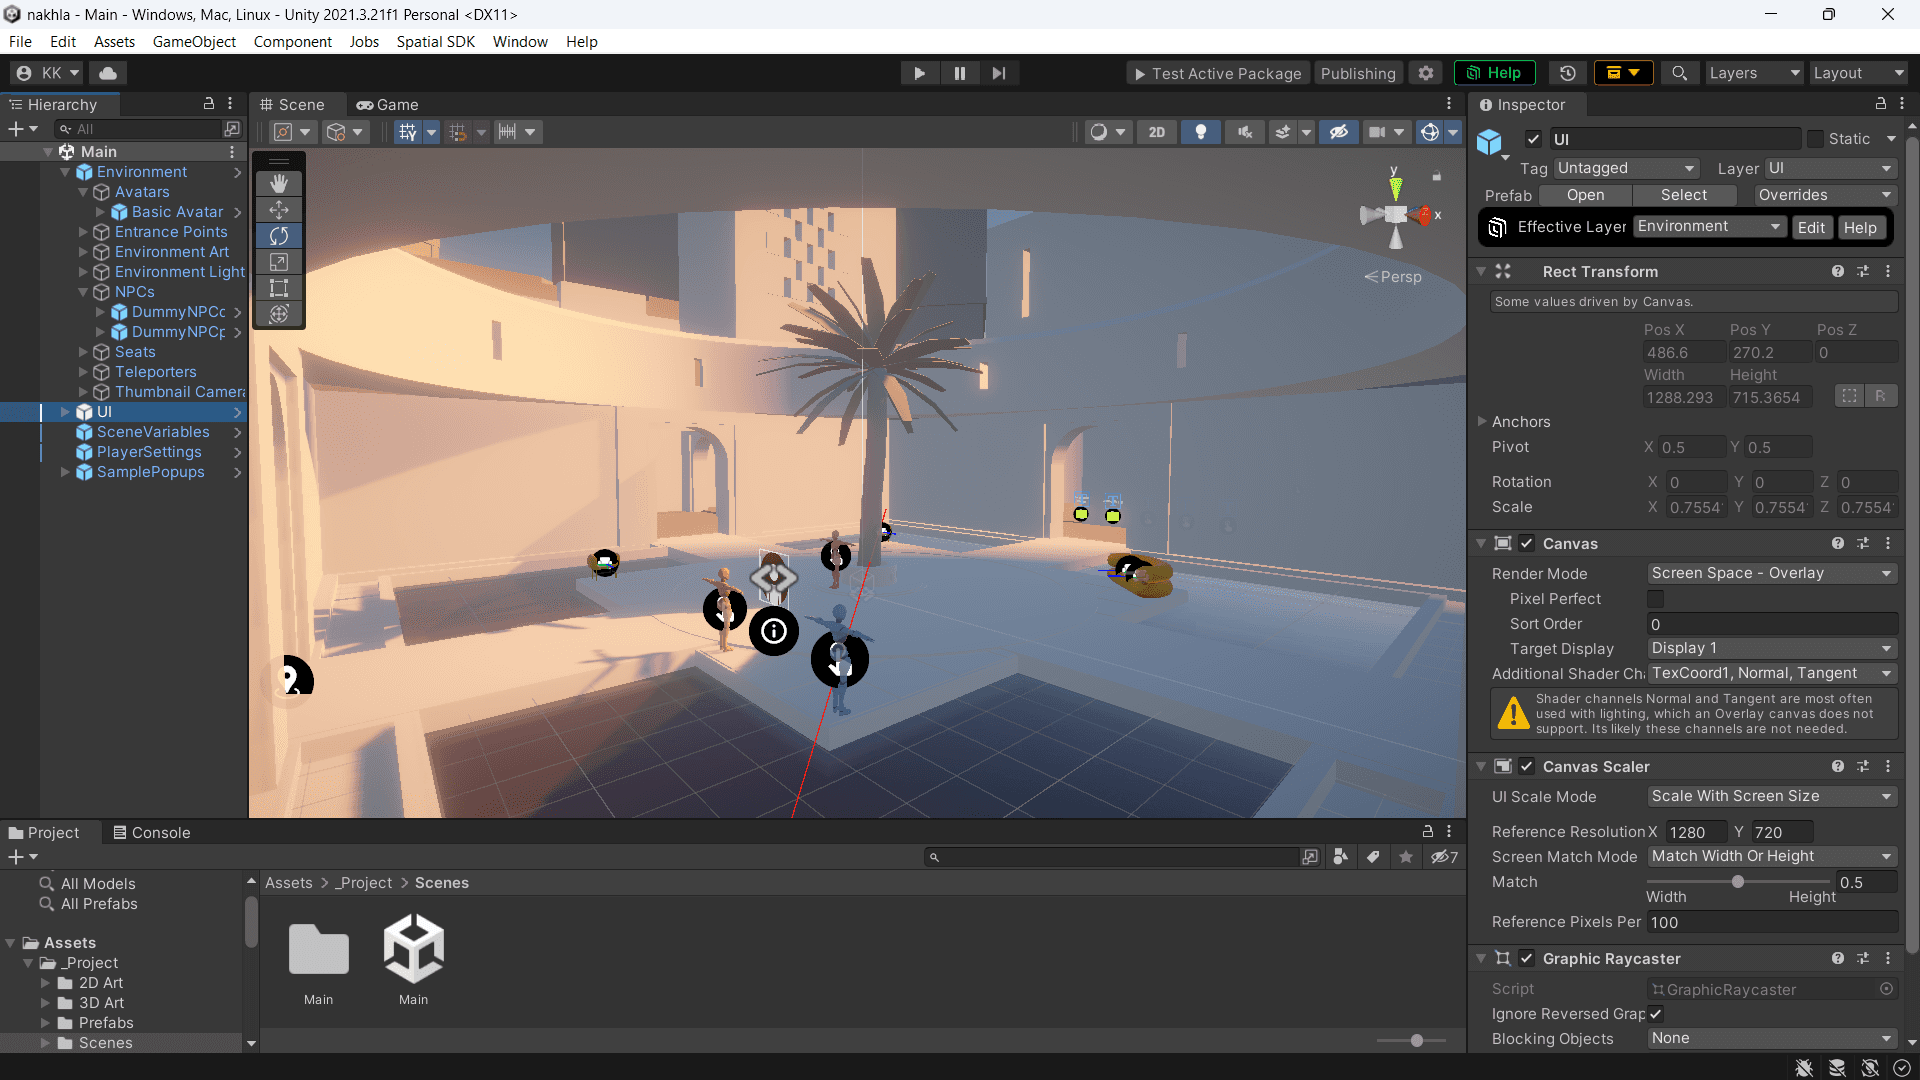Open the Undo History icon
The width and height of the screenshot is (1920, 1080).
(x=1567, y=73)
